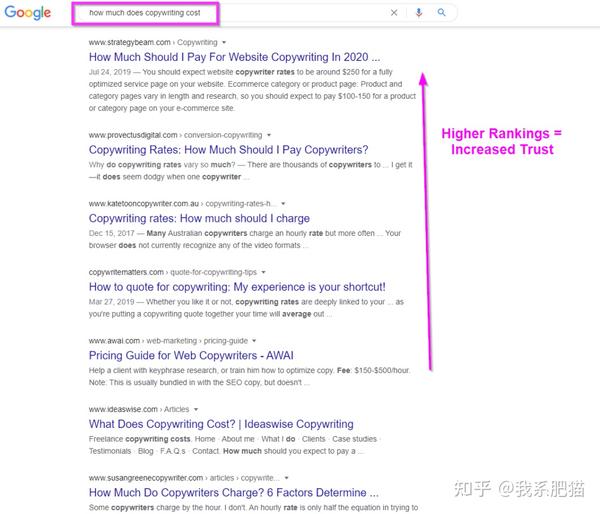The image size is (600, 514).
Task: Start voice search with microphone icon
Action: [419, 13]
